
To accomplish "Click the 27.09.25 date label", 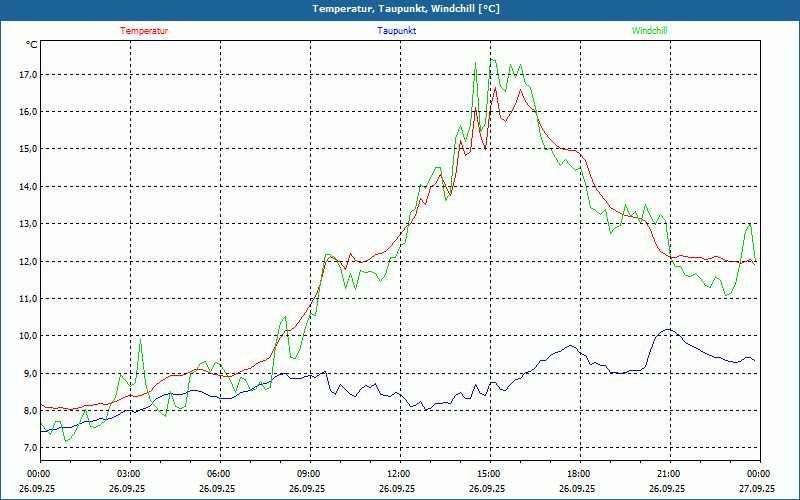I will 757,489.
